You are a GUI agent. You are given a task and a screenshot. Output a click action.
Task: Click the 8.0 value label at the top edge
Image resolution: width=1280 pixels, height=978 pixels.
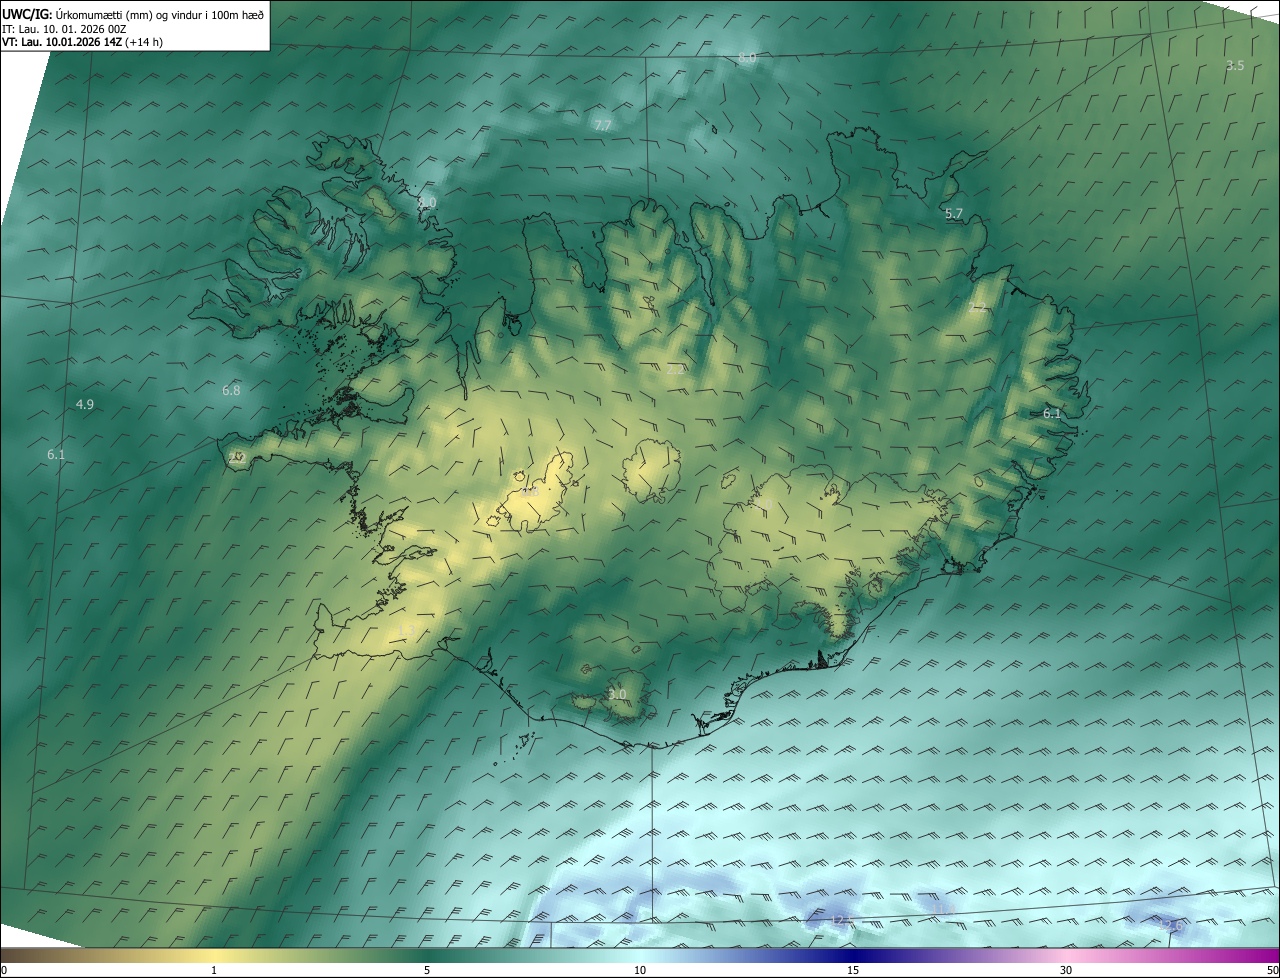click(x=748, y=59)
